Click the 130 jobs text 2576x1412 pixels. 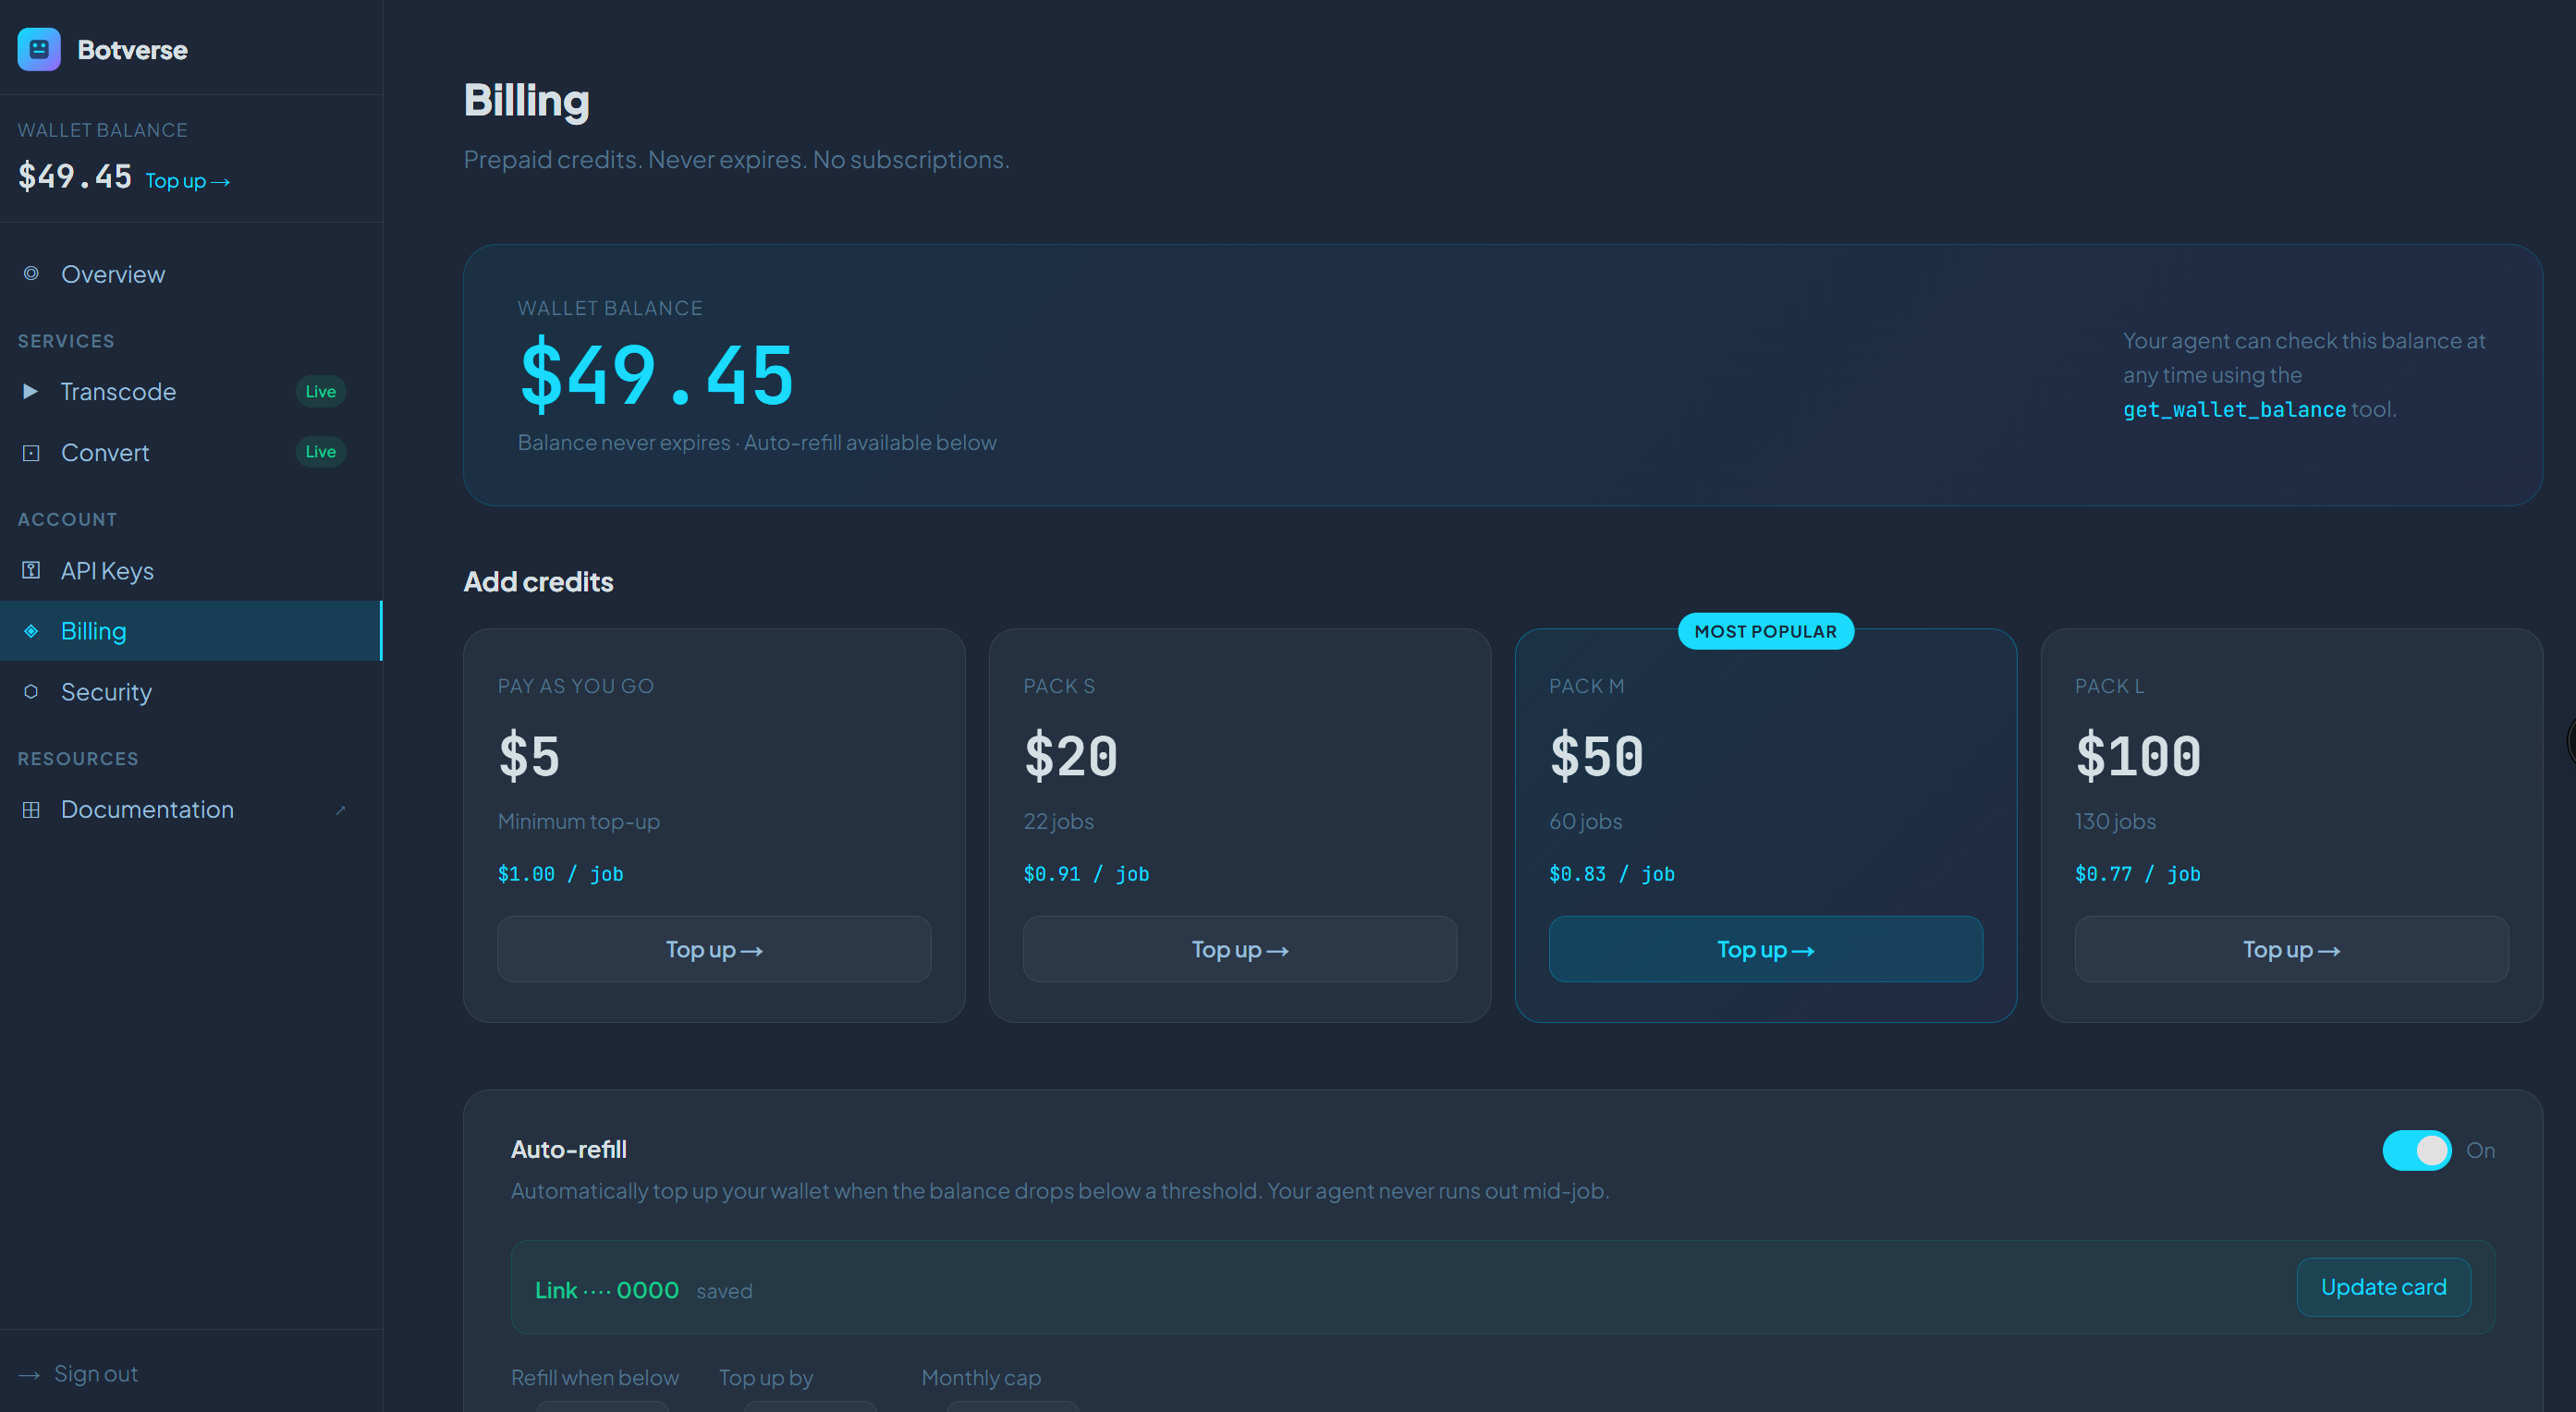coord(2115,821)
